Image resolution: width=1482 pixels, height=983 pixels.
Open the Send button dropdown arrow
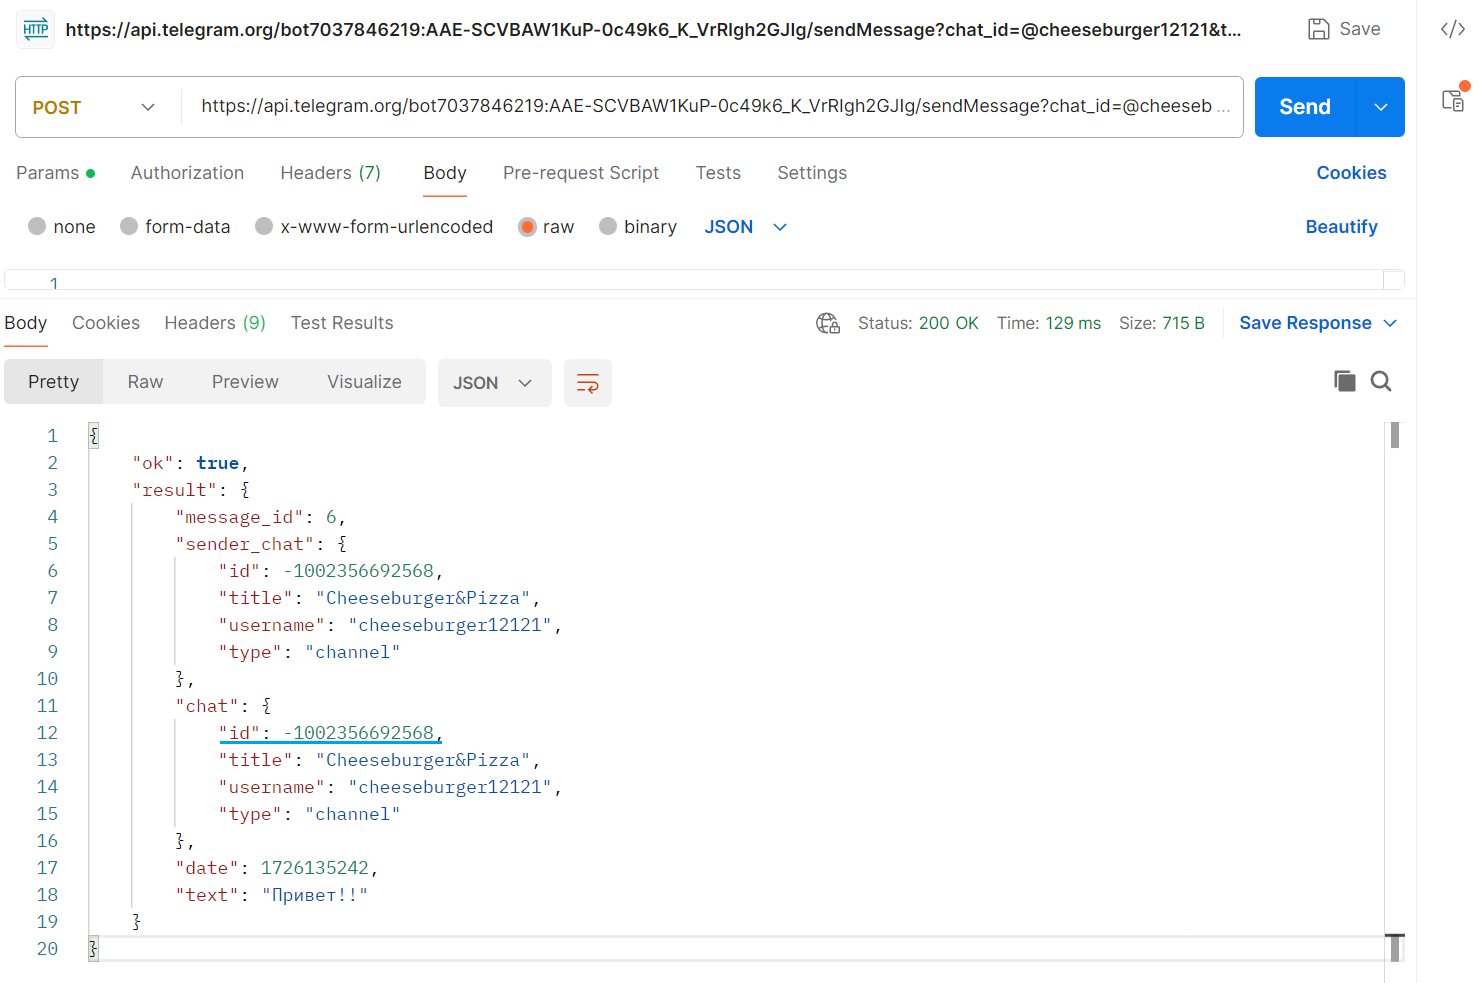click(x=1381, y=107)
